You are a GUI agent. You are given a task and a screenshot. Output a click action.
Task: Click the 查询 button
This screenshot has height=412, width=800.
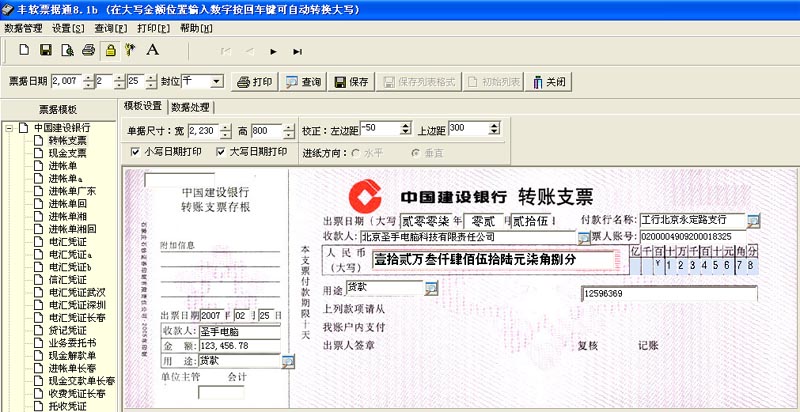click(x=303, y=82)
